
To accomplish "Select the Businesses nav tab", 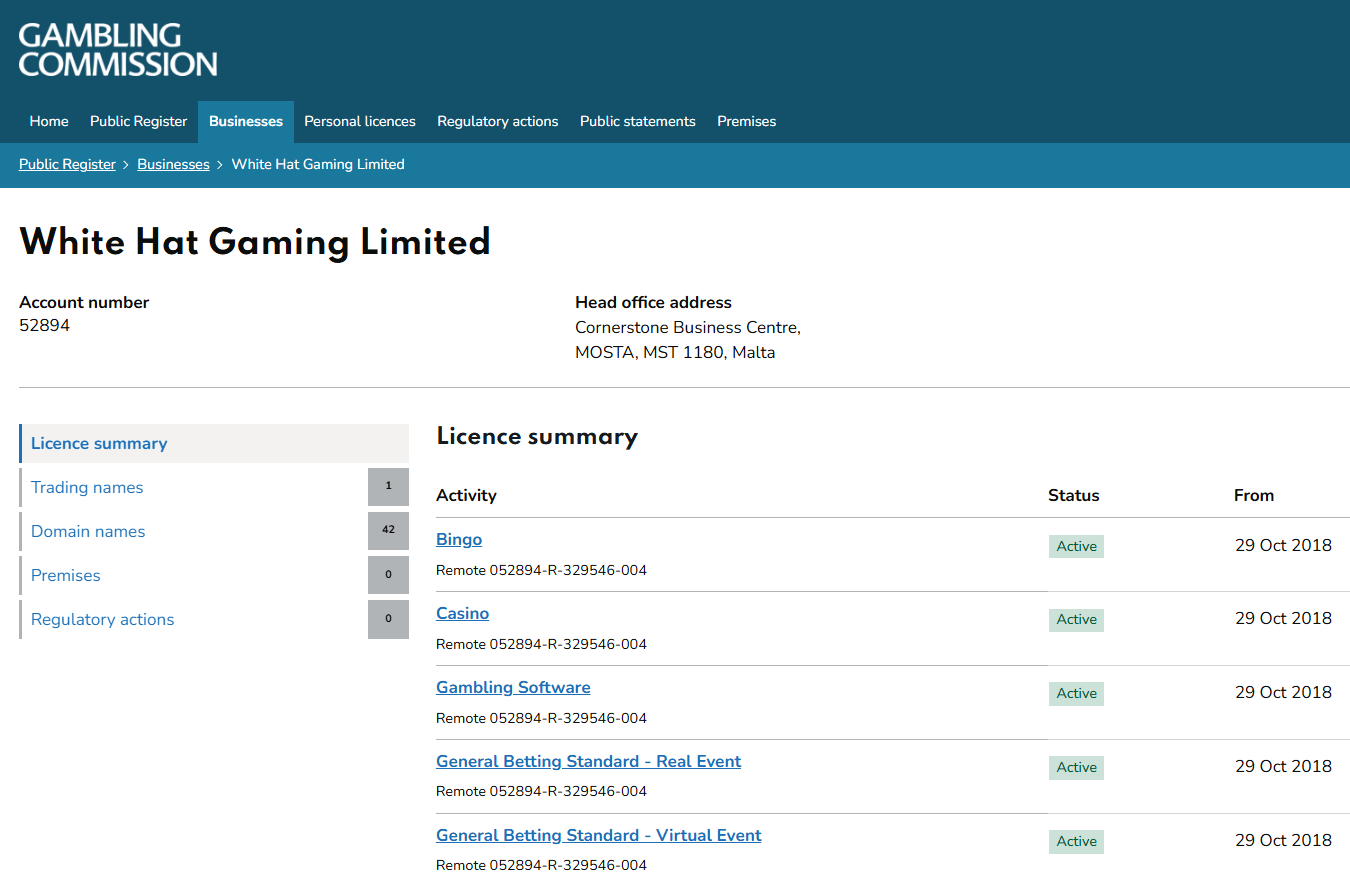I will coord(246,121).
